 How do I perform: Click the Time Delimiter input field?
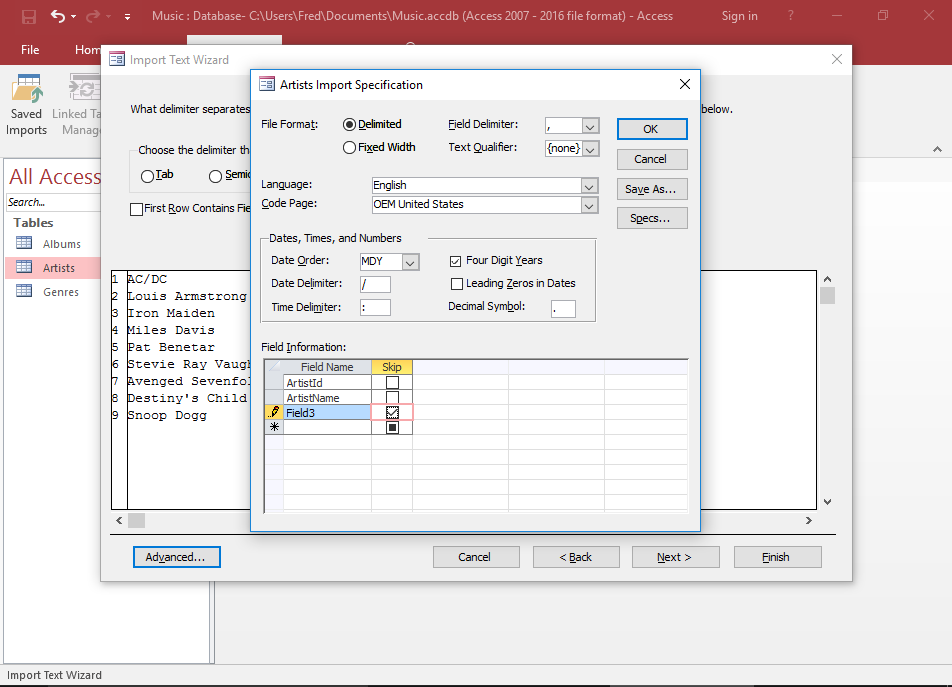375,307
